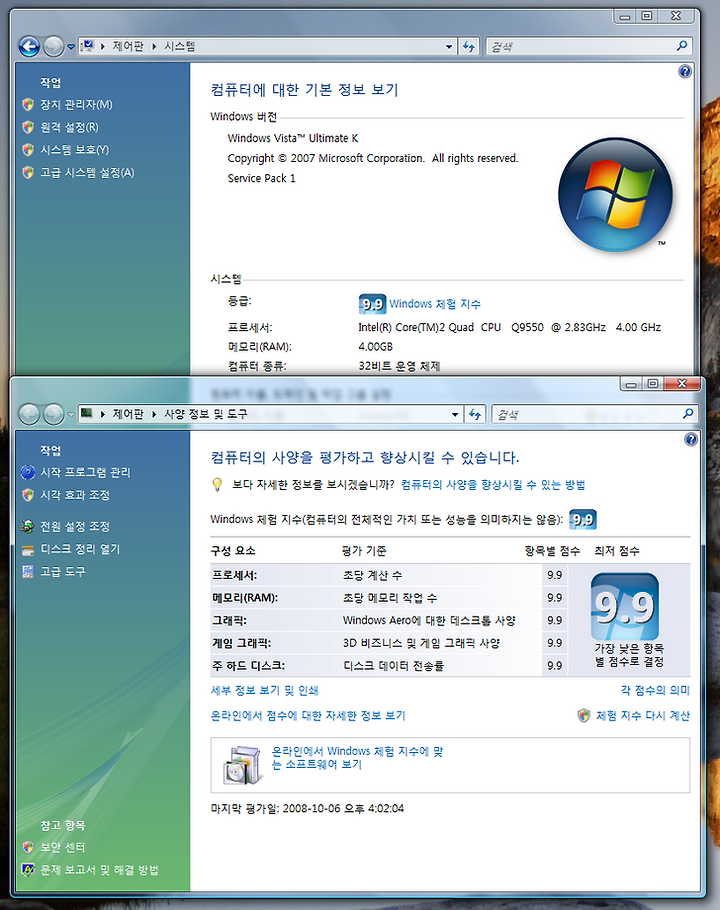This screenshot has width=720, height=910.
Task: Open 장치 관리자(M) link
Action: pos(76,104)
